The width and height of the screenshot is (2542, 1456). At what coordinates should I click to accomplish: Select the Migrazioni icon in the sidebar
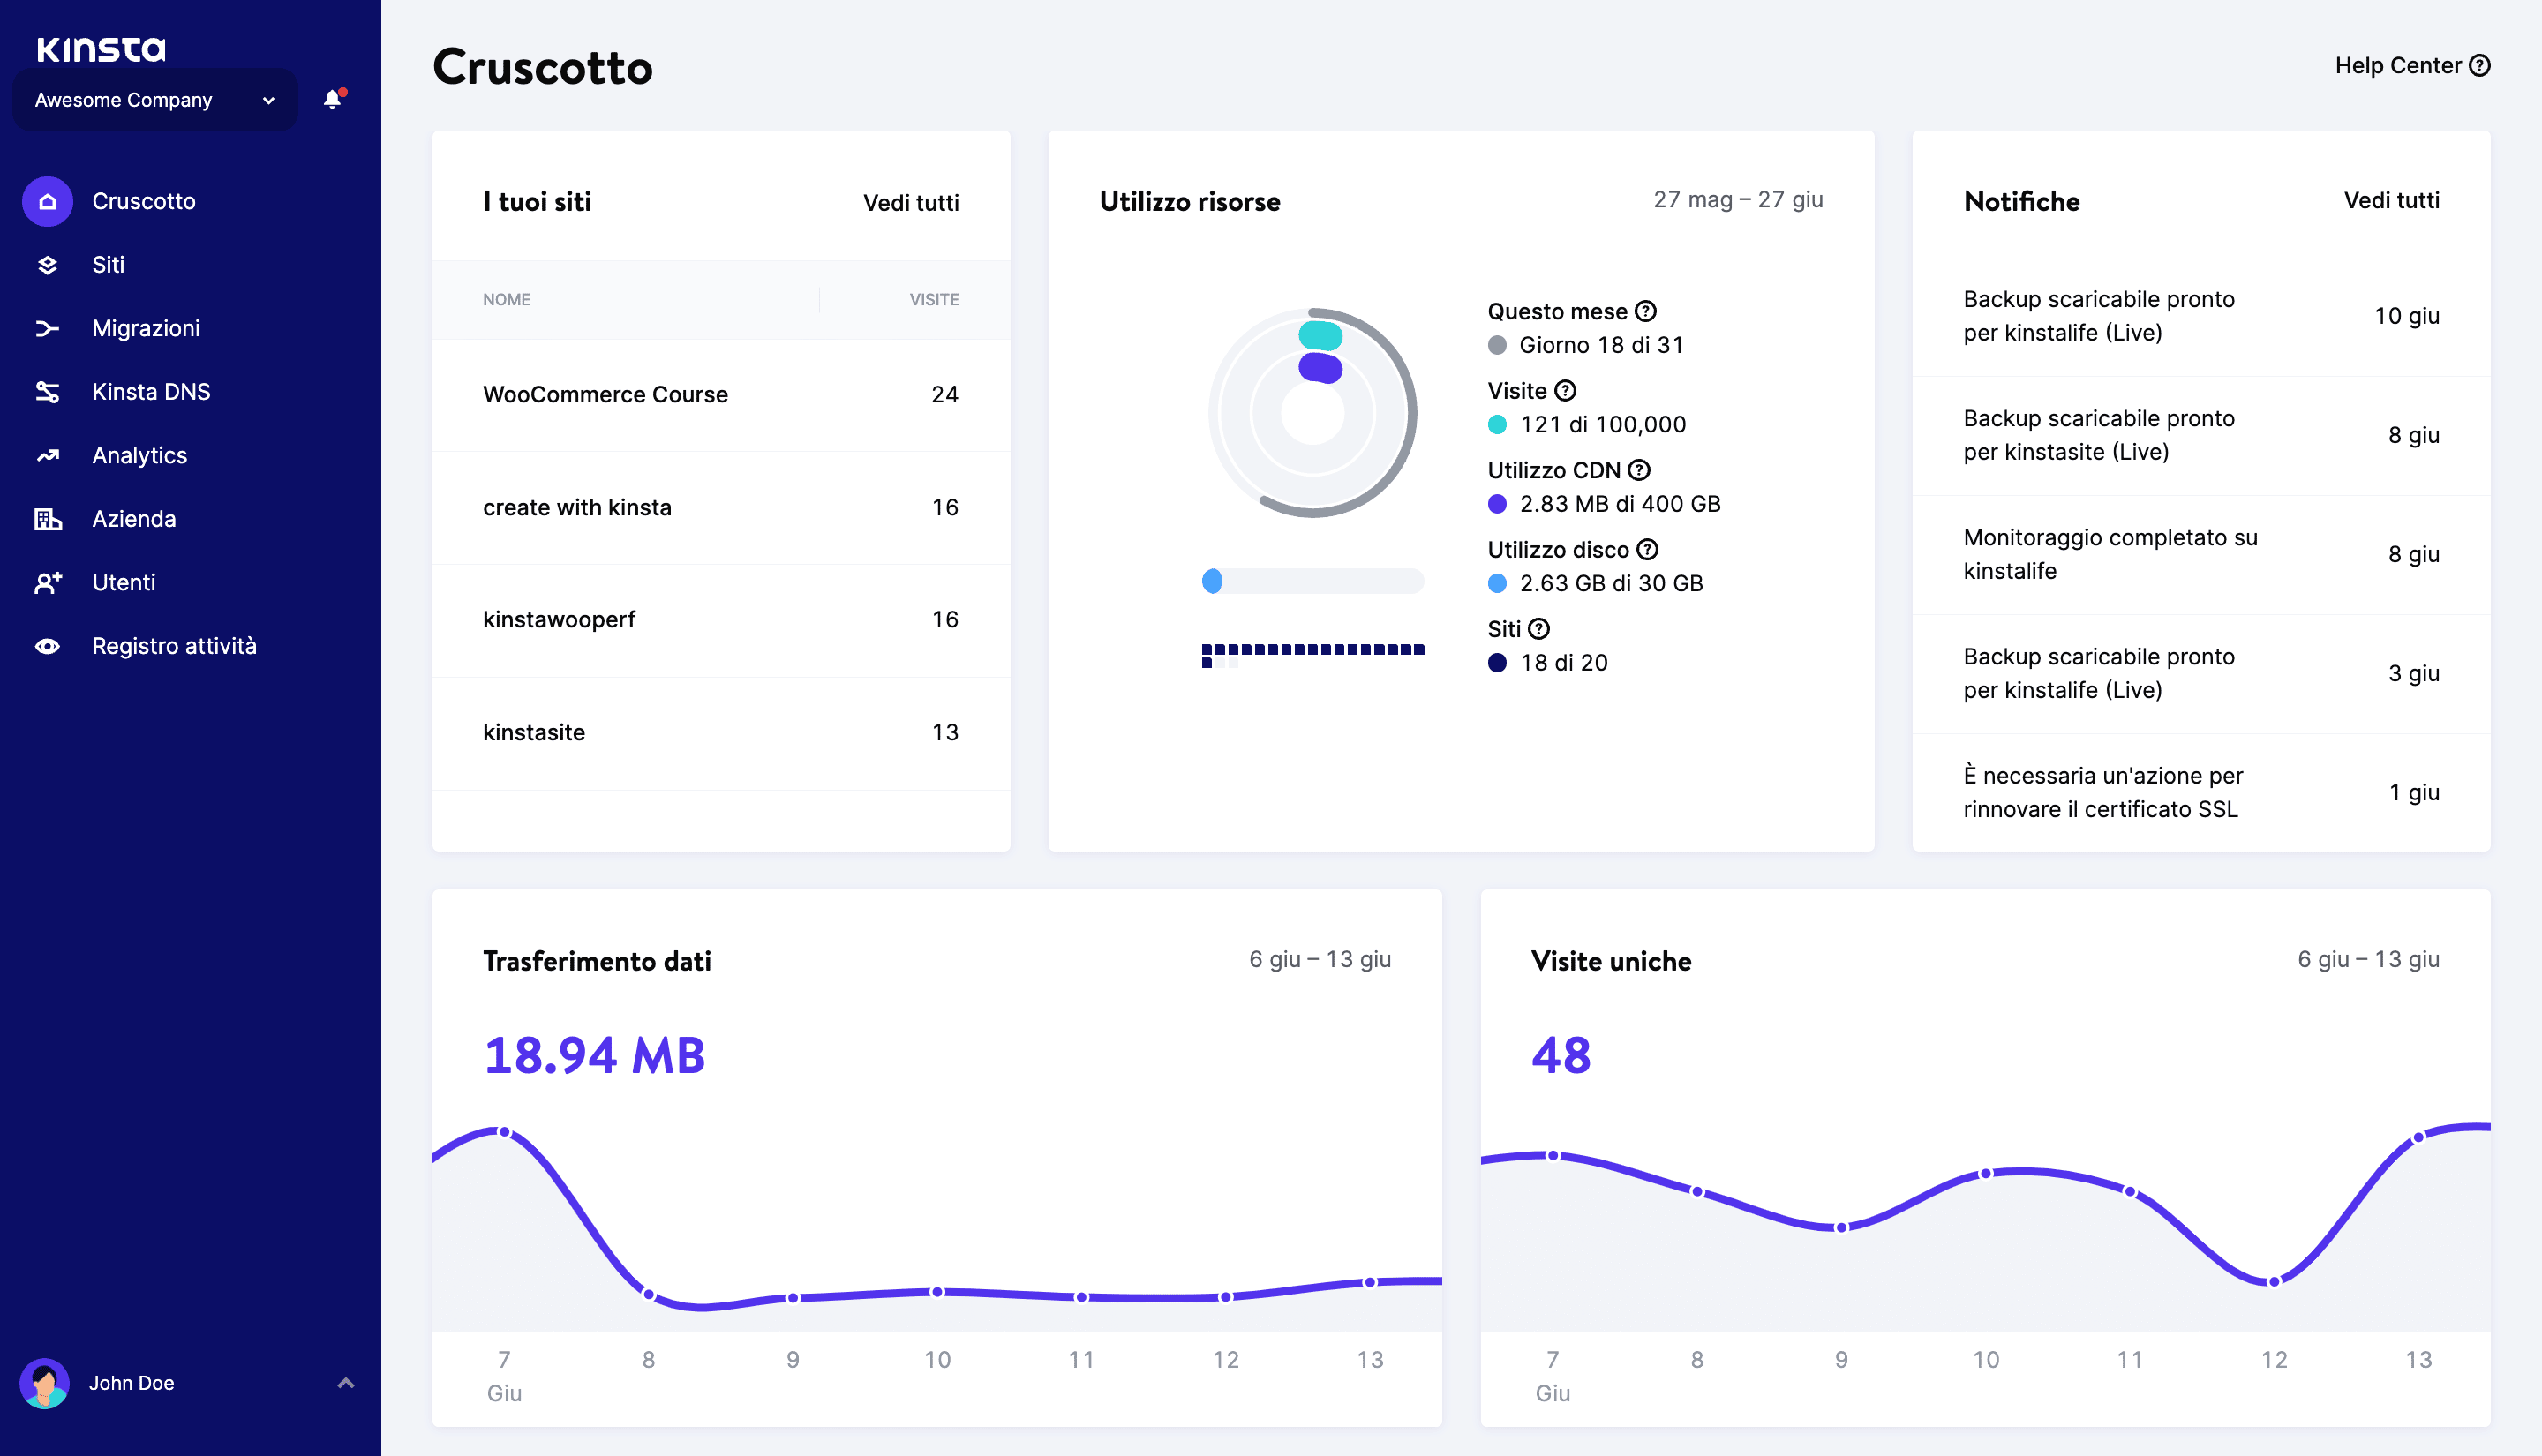click(x=47, y=328)
